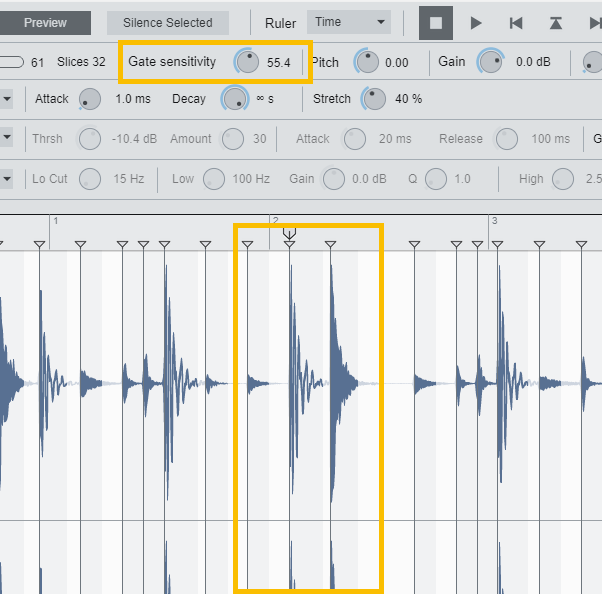The height and width of the screenshot is (594, 602).
Task: Click the Attack knob at 1.0 ms
Action: pyautogui.click(x=90, y=99)
